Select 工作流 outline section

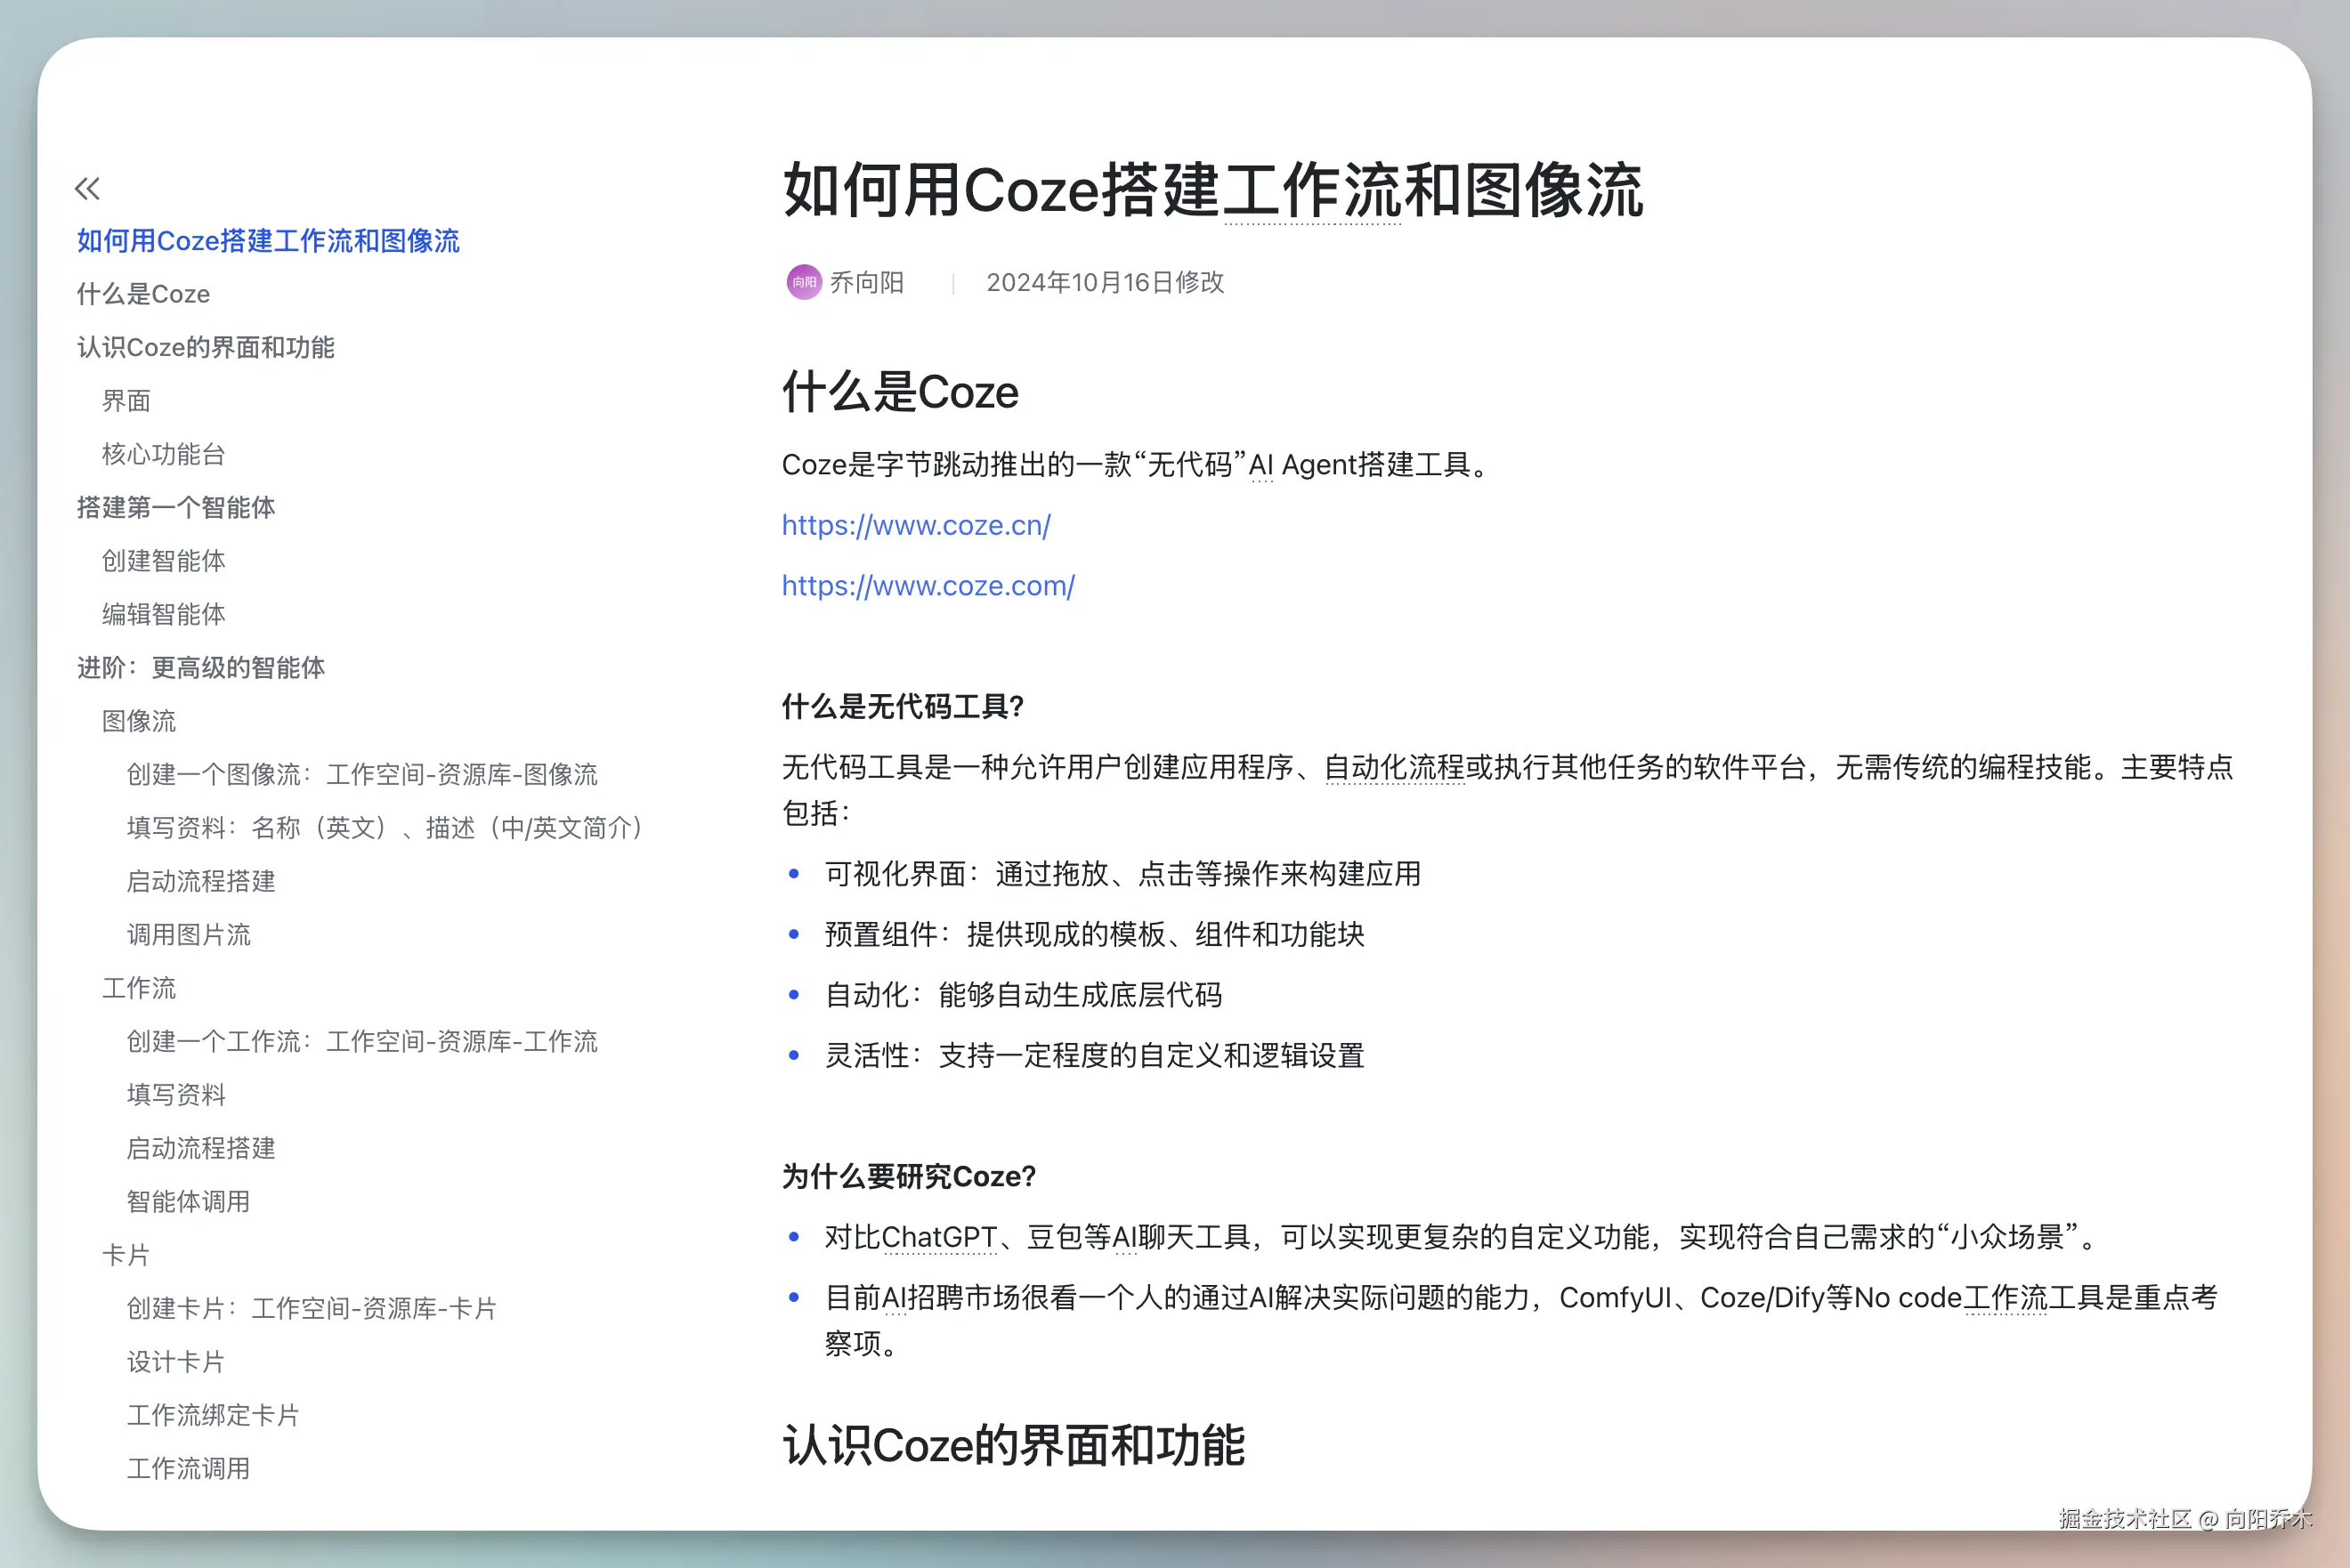coord(138,988)
